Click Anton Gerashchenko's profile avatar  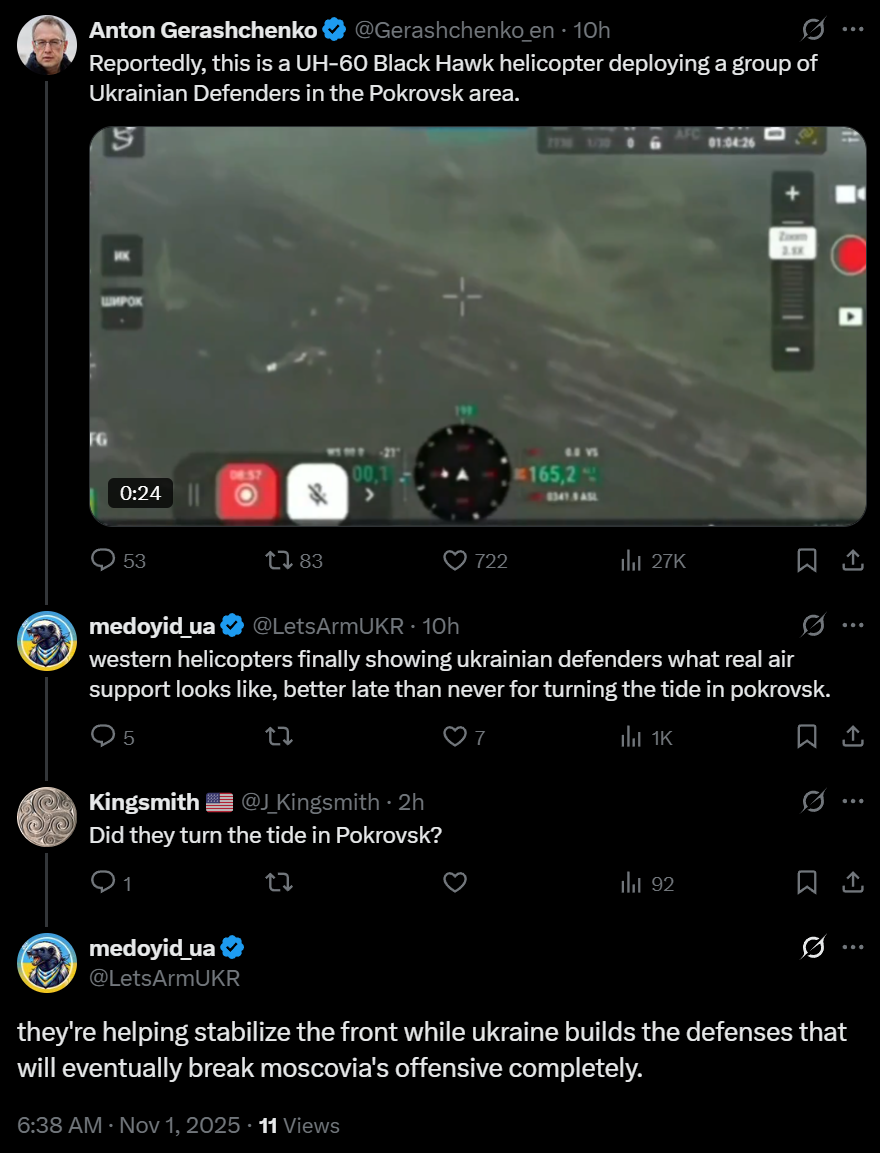pyautogui.click(x=47, y=44)
